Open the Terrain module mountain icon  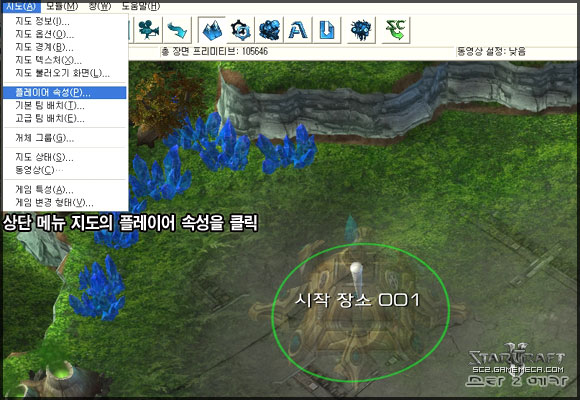[x=212, y=30]
